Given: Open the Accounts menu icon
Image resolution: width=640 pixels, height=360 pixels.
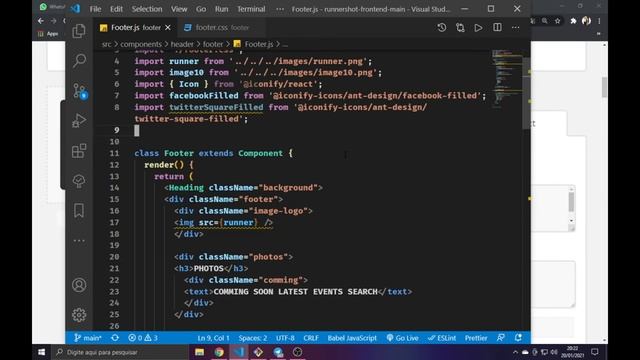Looking at the screenshot, I should [79, 285].
